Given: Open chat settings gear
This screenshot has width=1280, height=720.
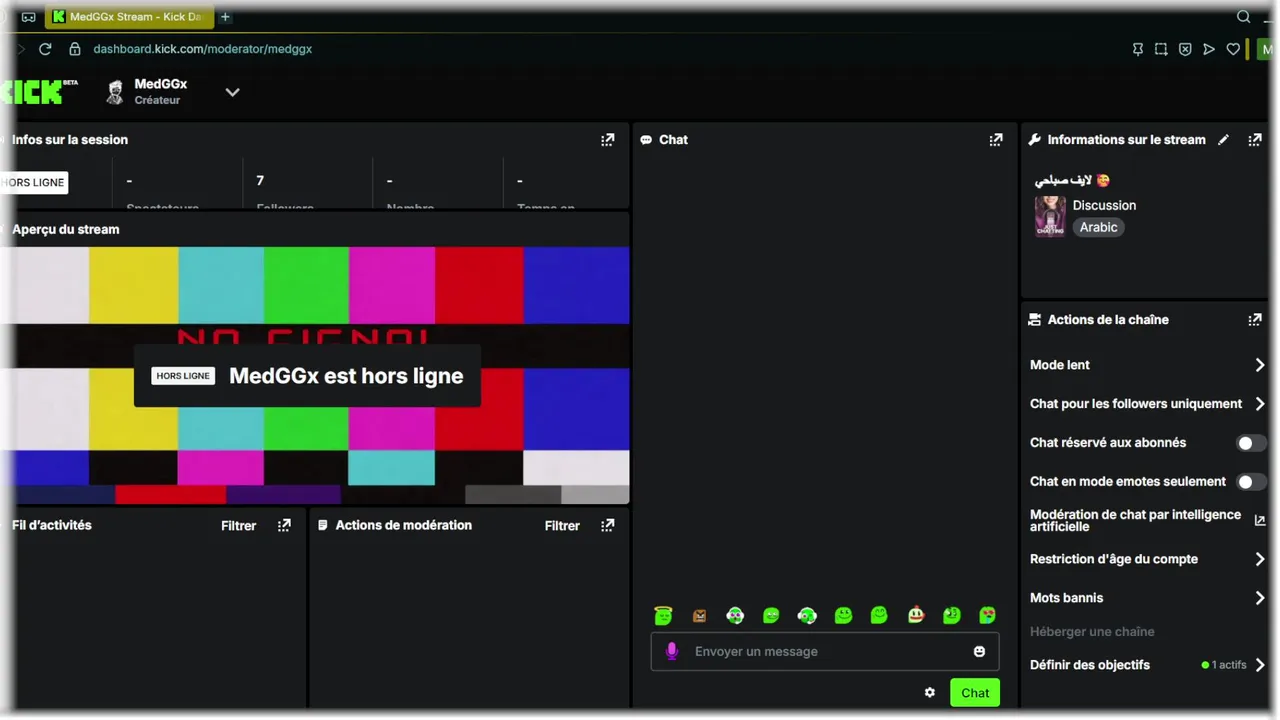Looking at the screenshot, I should (x=930, y=692).
